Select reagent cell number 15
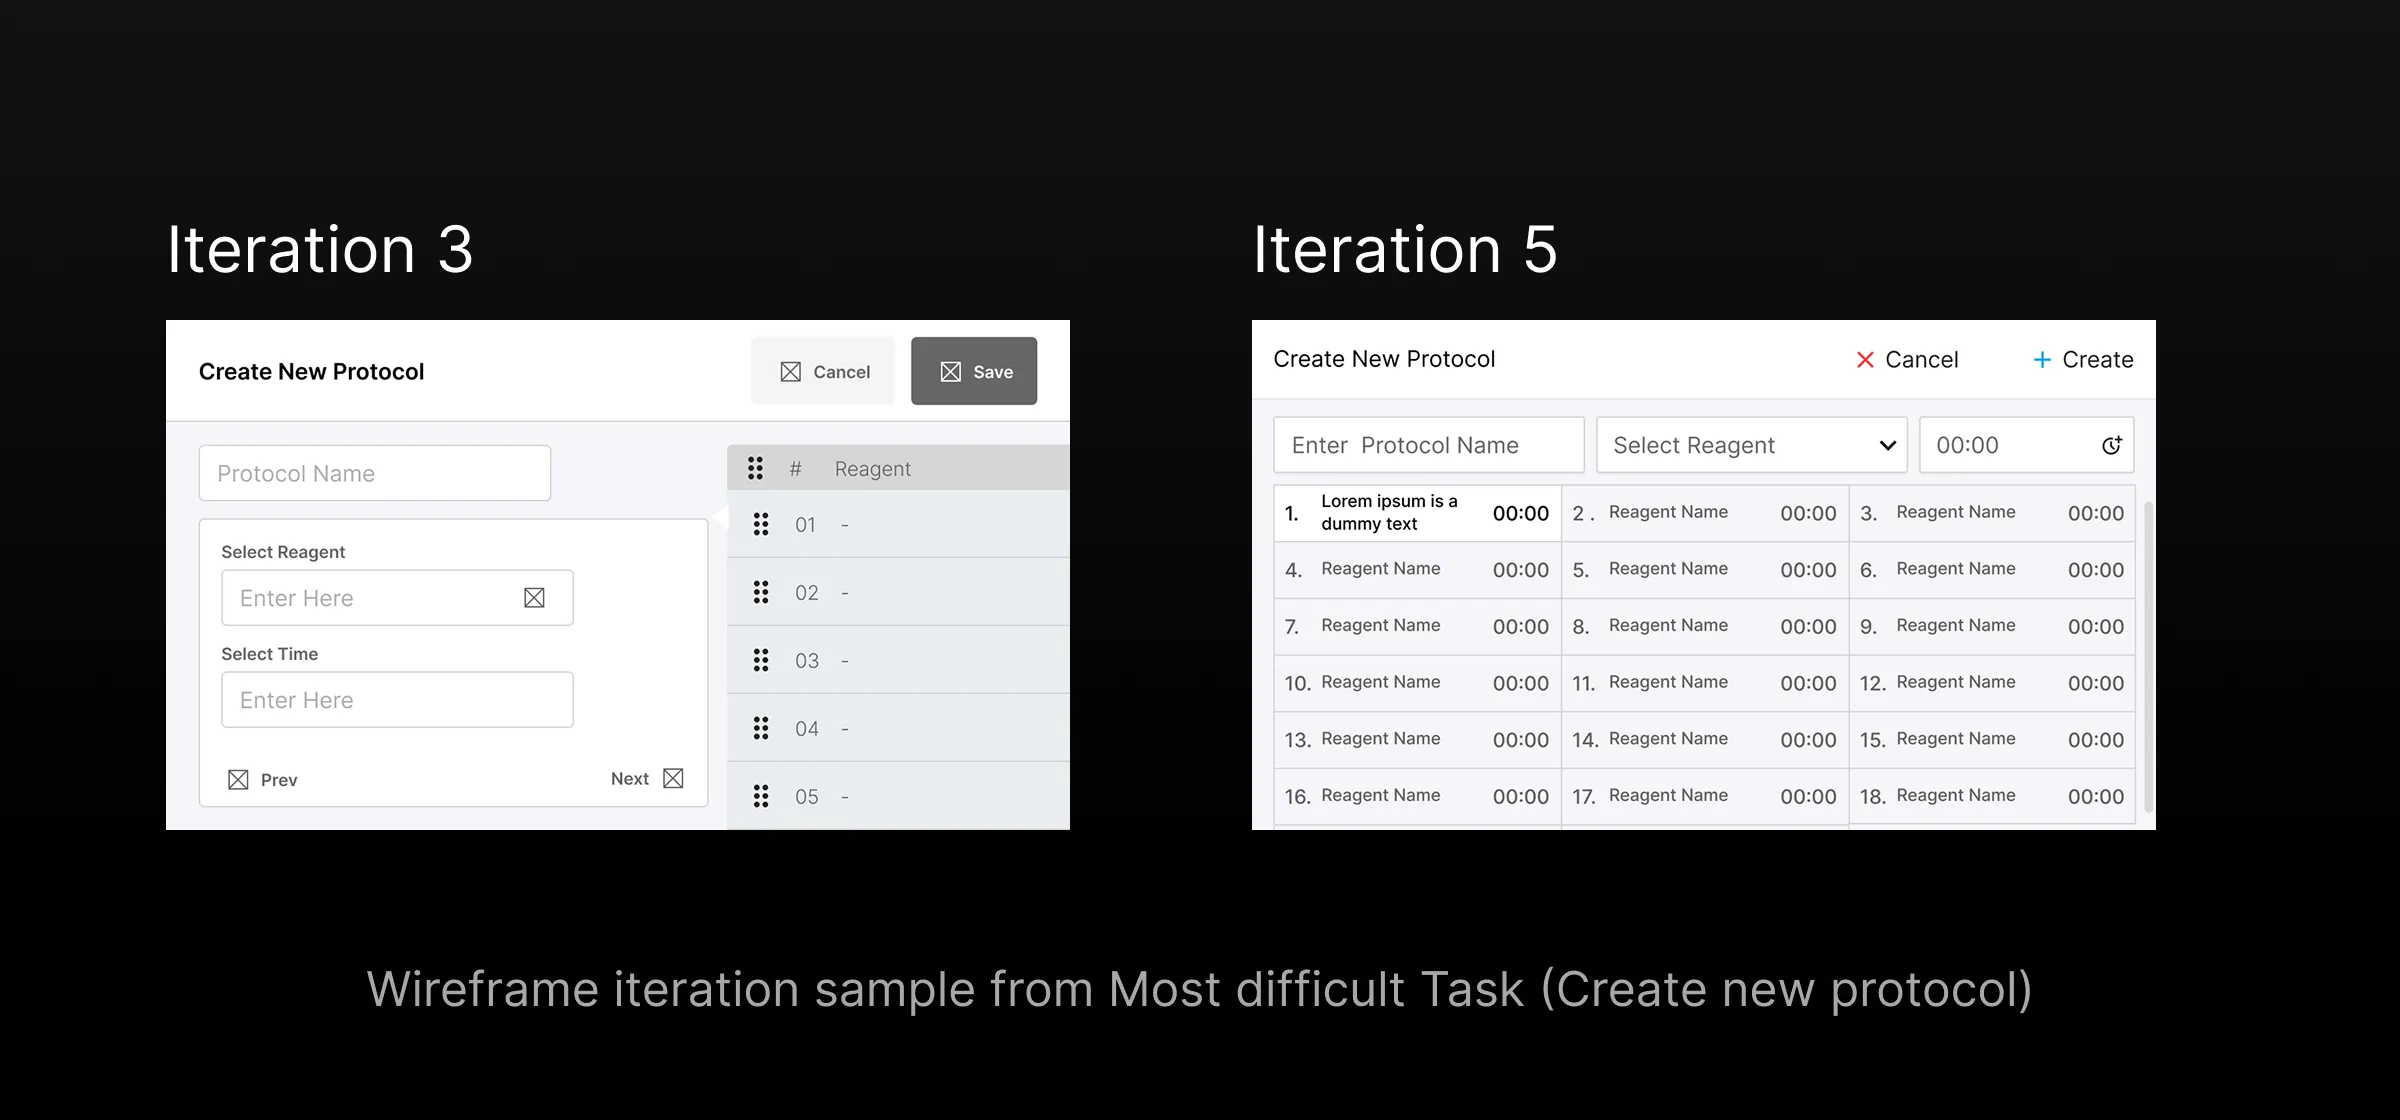Viewport: 2400px width, 1120px height. pos(1992,740)
